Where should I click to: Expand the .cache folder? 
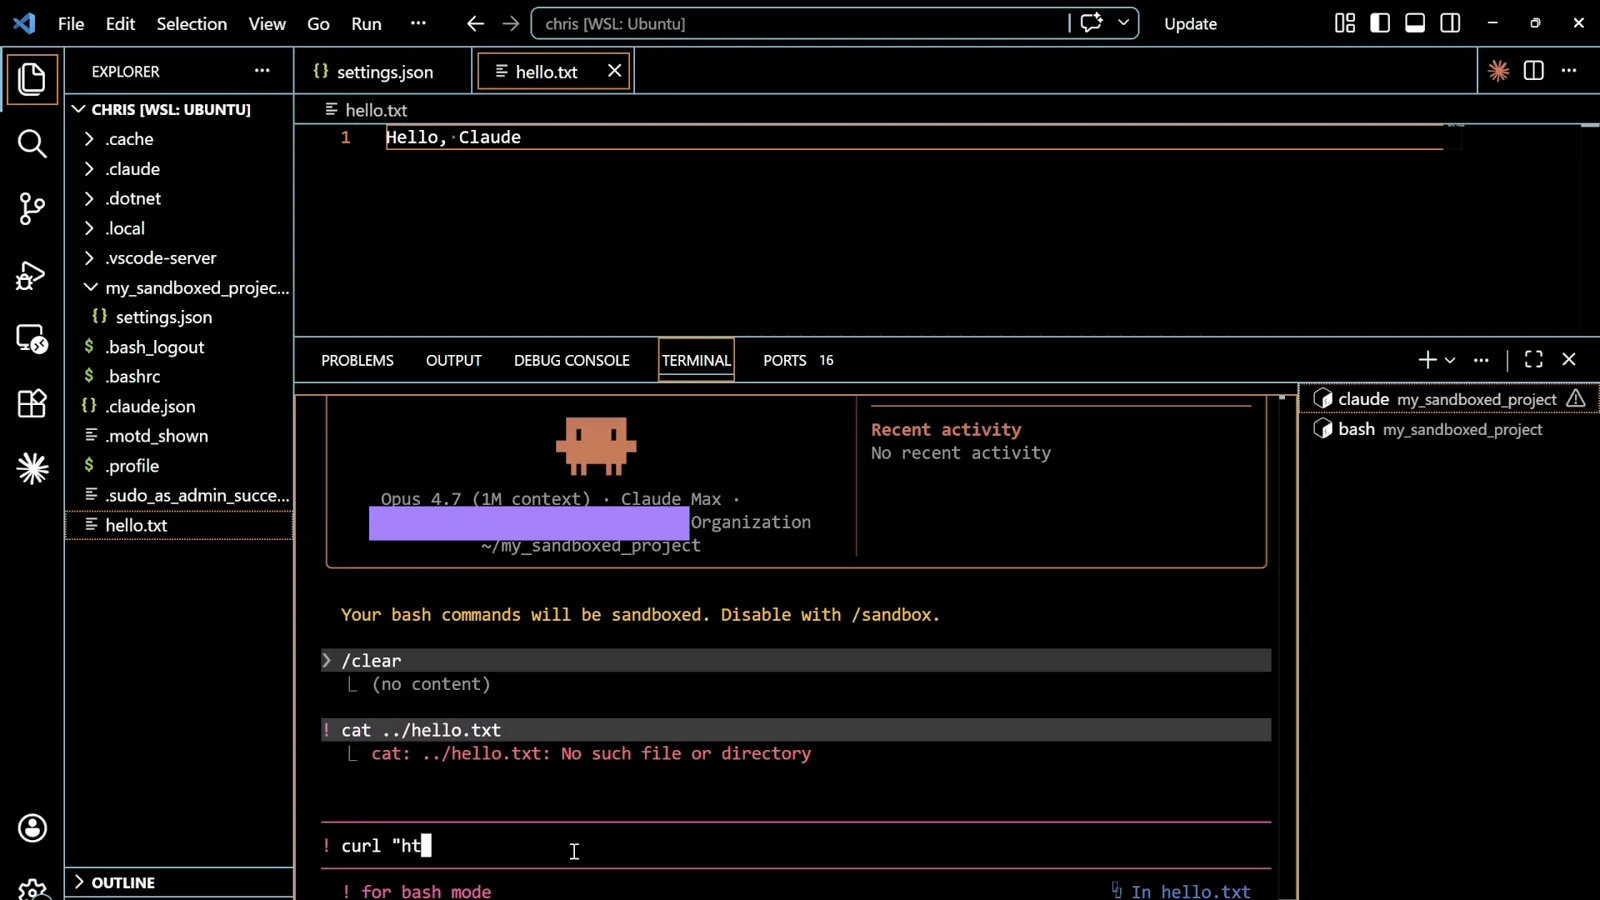(89, 139)
